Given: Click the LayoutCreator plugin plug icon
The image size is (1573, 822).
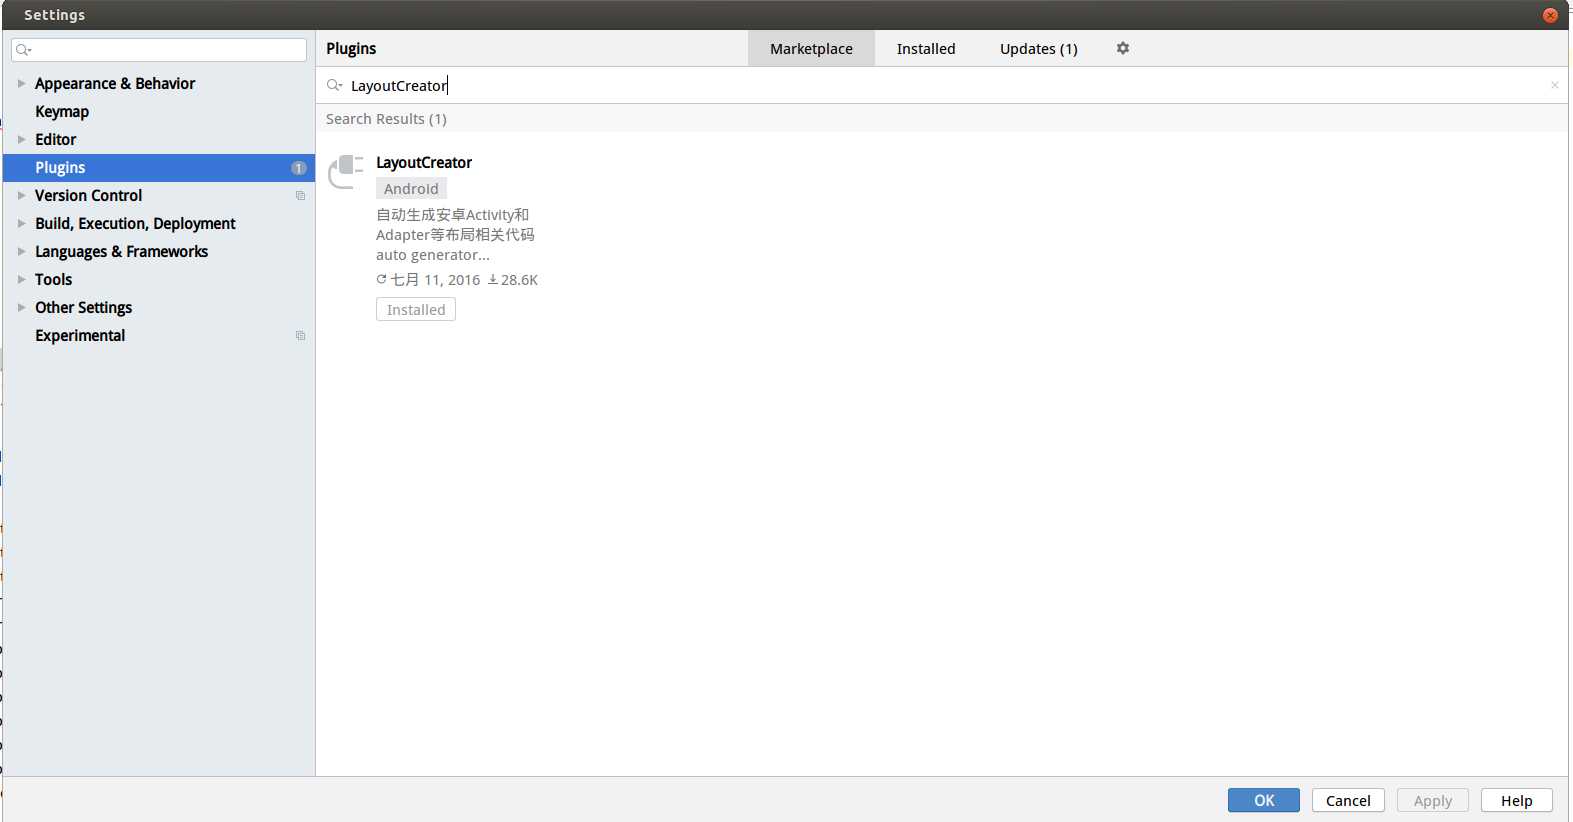Looking at the screenshot, I should (x=346, y=172).
